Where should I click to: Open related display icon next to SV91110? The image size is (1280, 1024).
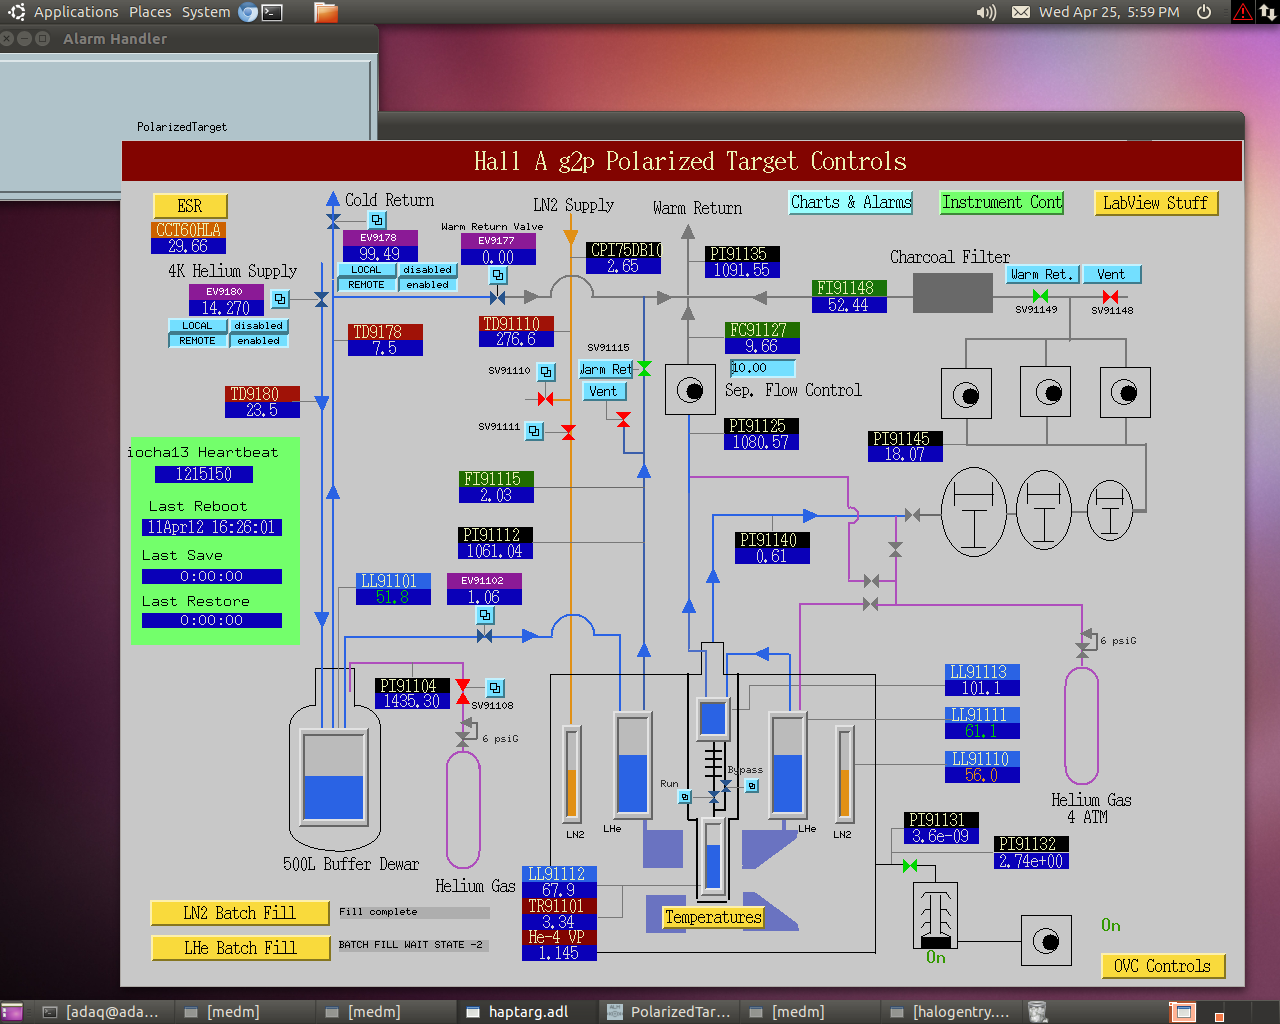[546, 372]
